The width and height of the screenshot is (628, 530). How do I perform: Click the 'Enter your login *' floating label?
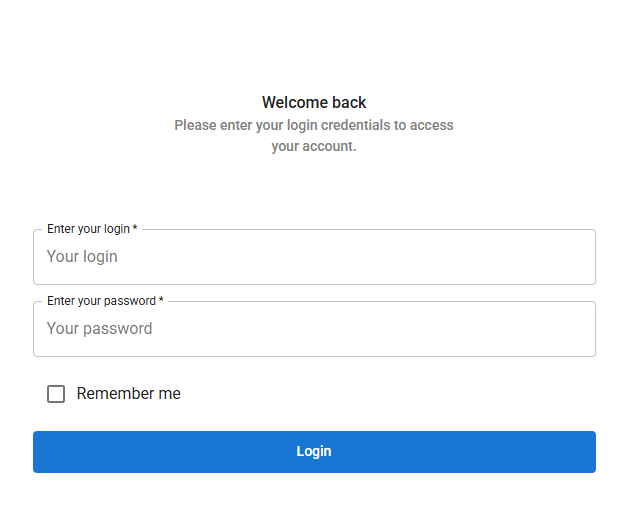pos(88,229)
